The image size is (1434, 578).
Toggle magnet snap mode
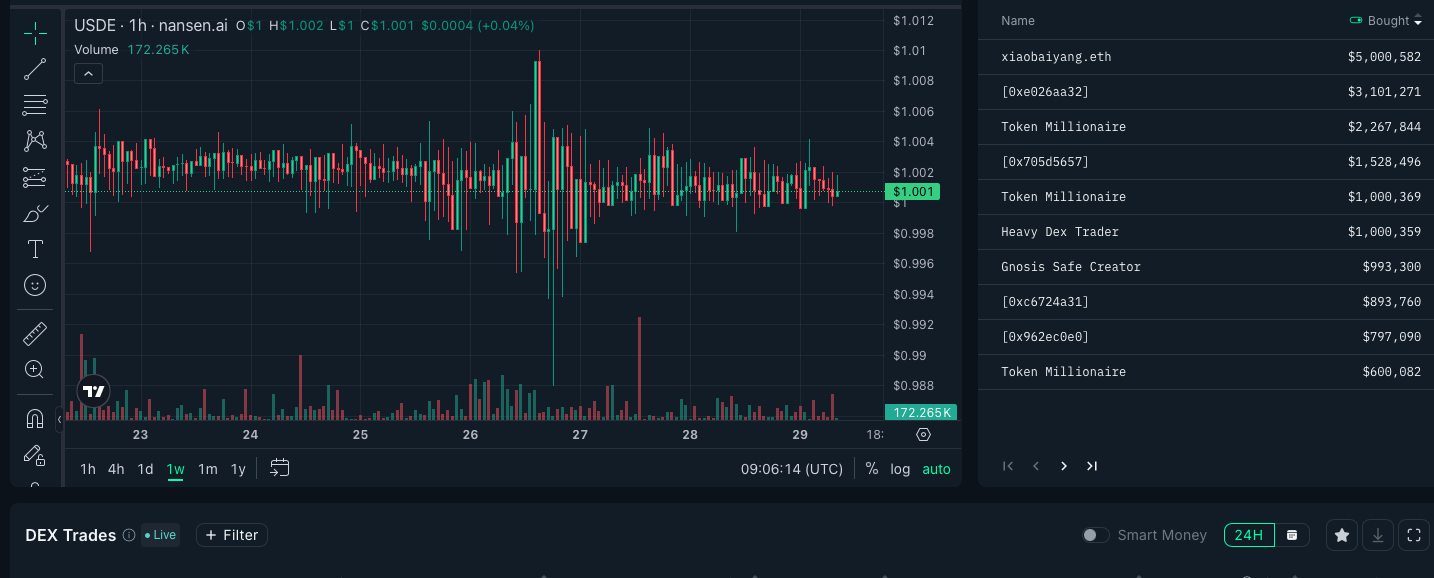click(35, 419)
